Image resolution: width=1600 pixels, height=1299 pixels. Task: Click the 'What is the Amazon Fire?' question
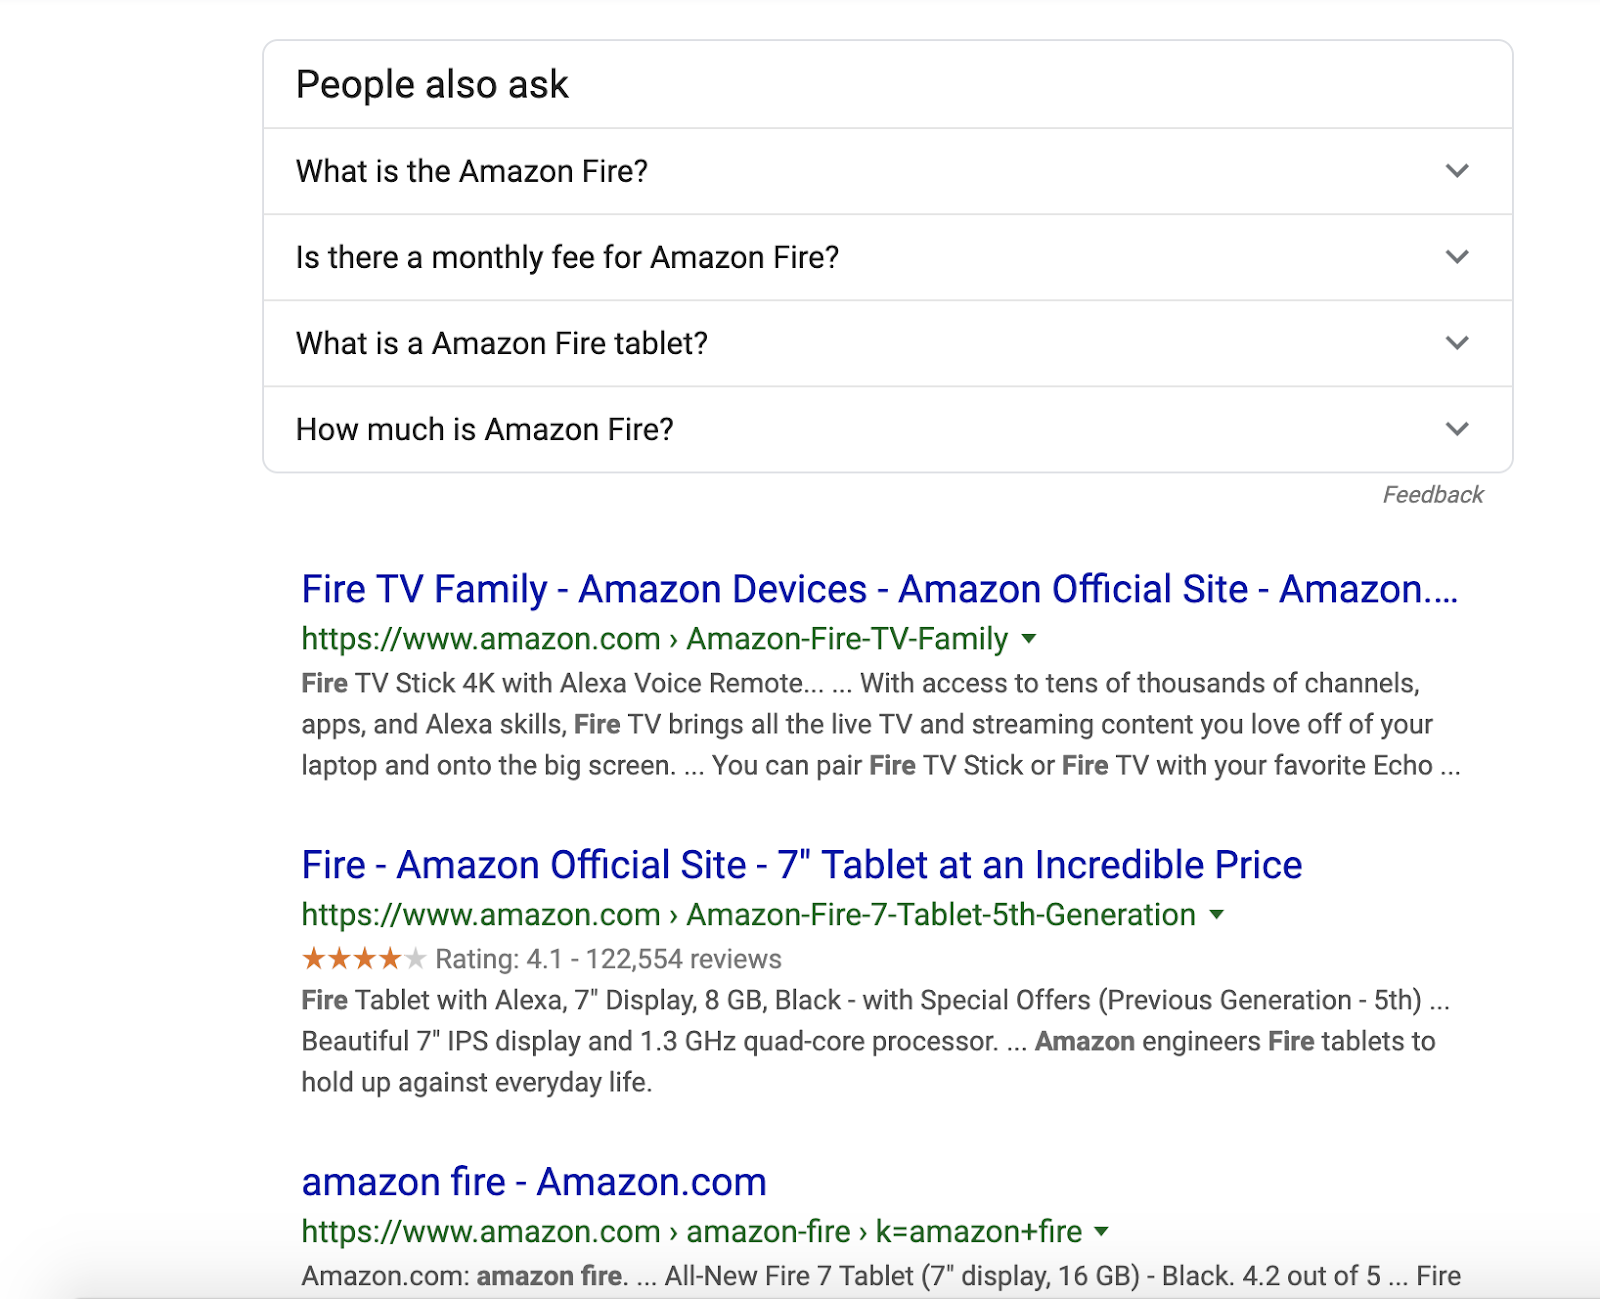[472, 171]
